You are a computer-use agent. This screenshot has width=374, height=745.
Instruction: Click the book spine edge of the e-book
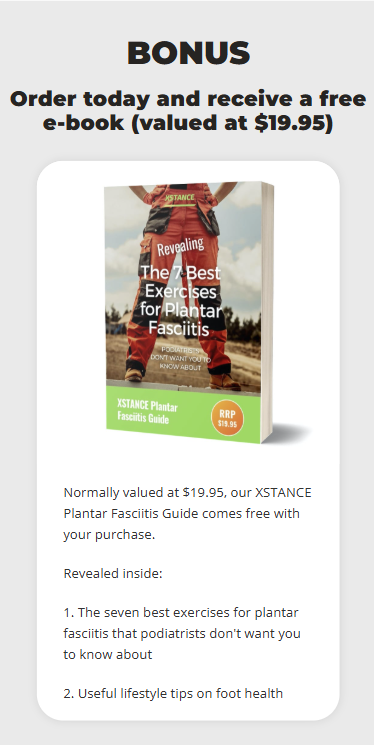coord(267,312)
